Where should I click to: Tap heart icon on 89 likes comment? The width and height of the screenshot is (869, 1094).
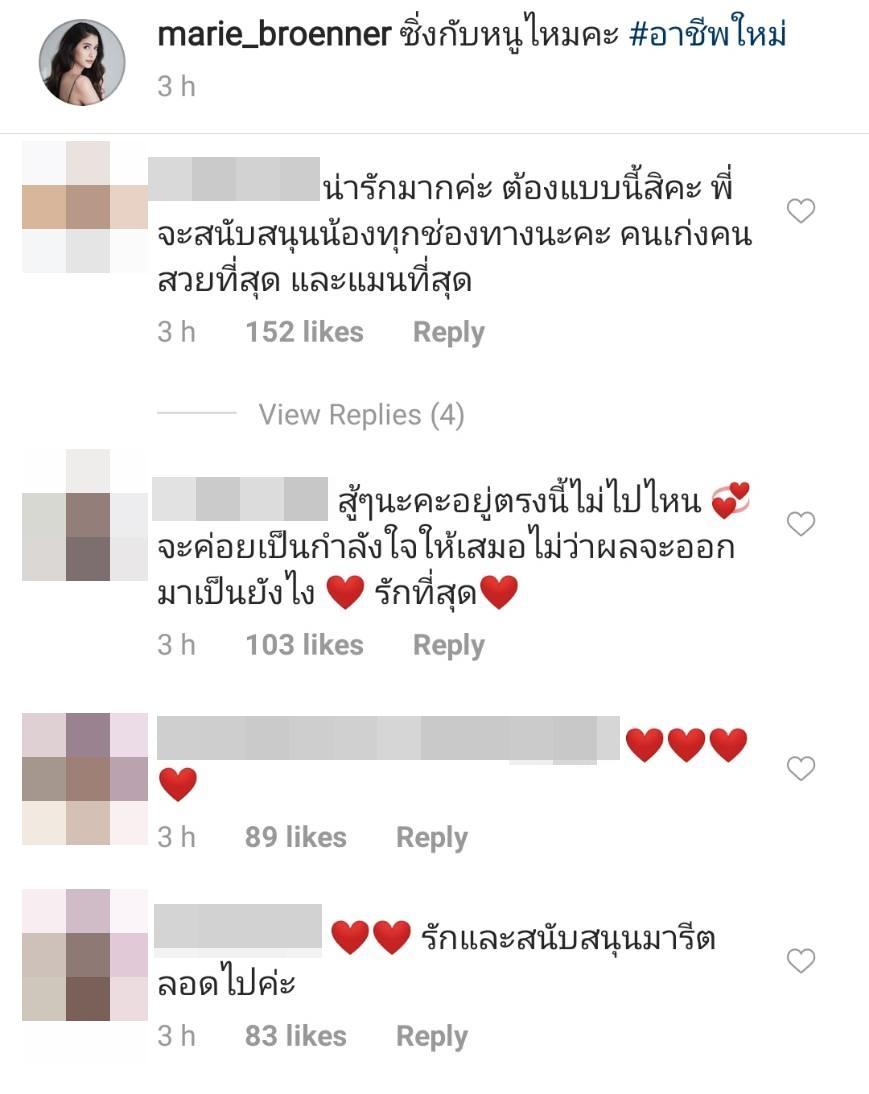pos(801,768)
